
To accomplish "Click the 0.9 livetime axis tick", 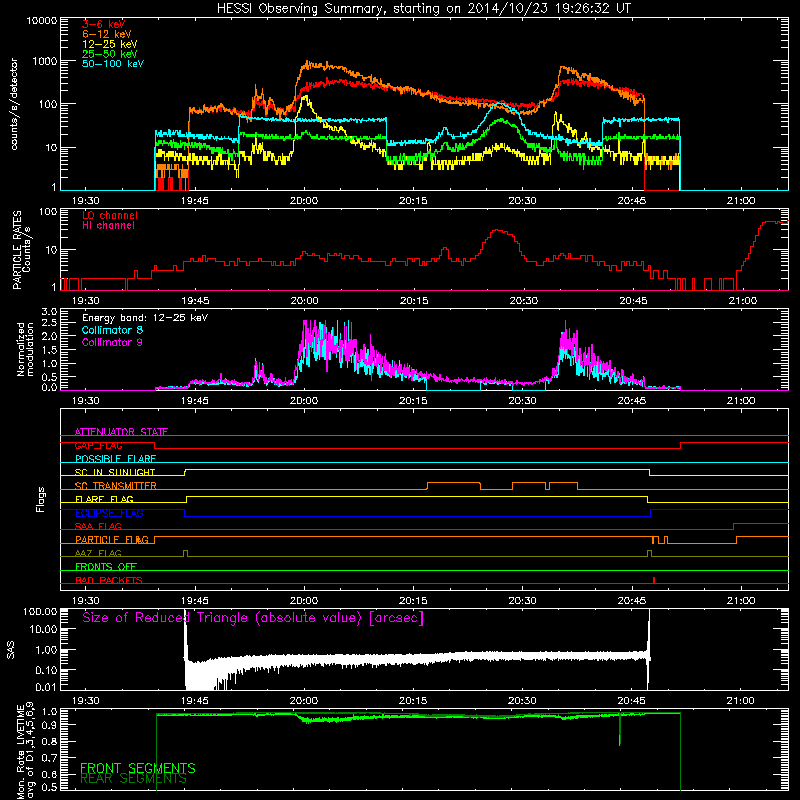I will (49, 724).
